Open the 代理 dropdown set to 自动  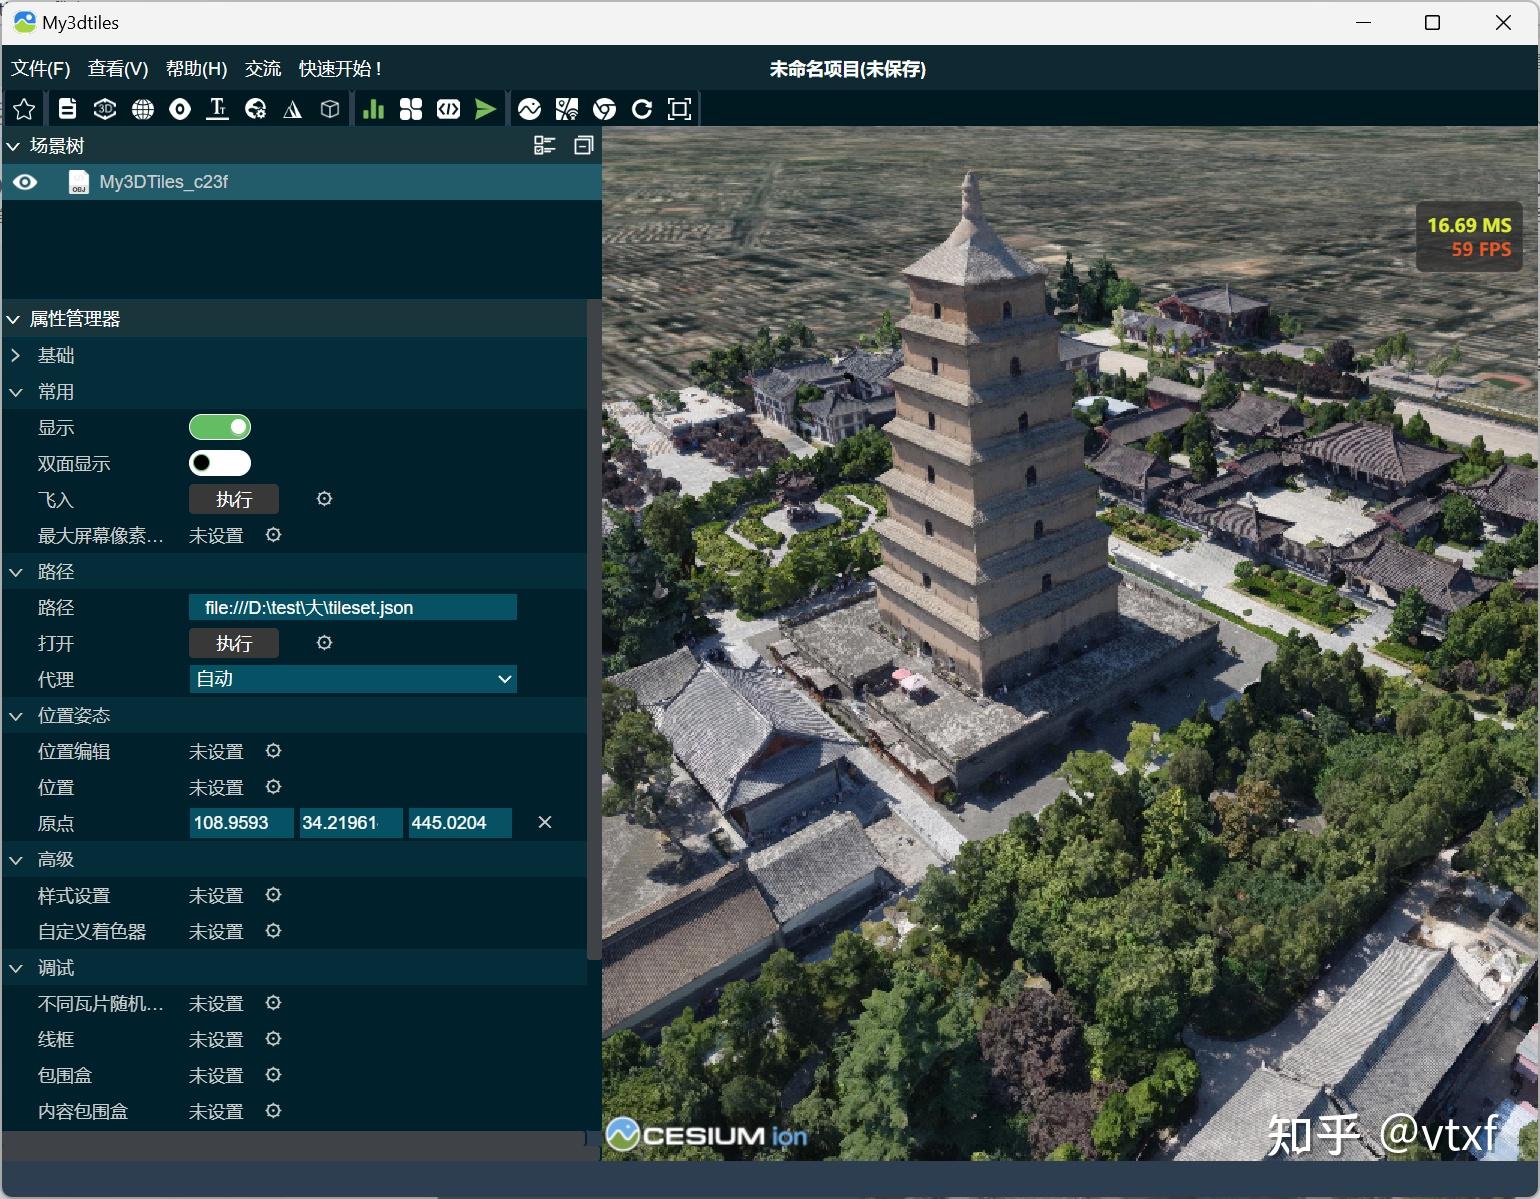tap(352, 679)
